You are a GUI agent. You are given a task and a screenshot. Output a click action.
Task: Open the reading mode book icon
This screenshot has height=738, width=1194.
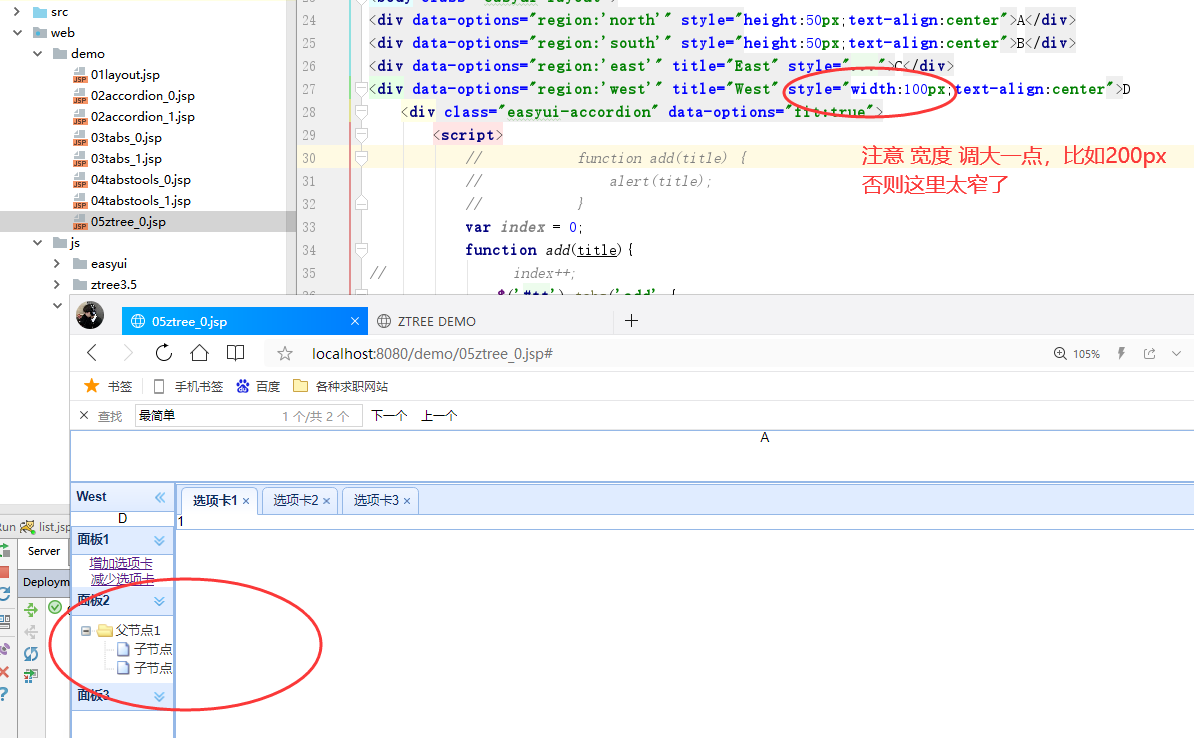pyautogui.click(x=235, y=353)
